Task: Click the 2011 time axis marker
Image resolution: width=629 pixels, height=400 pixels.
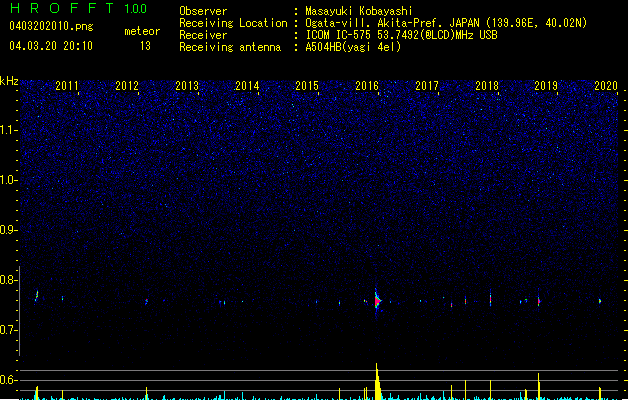Action: coord(67,86)
